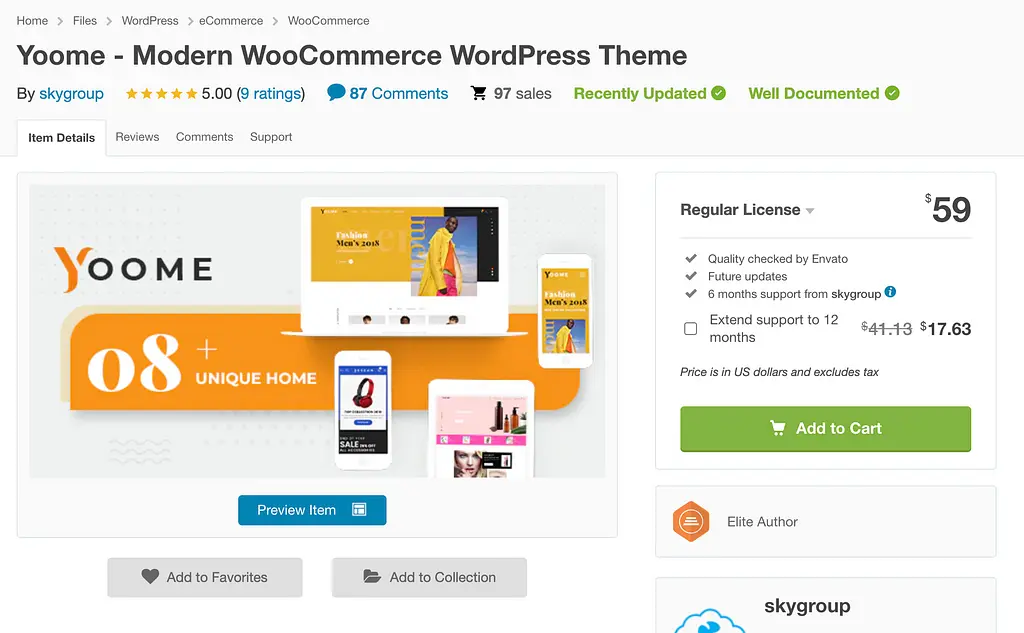Enable the Extend support to 12 months checkbox
The image size is (1024, 633).
coord(690,329)
